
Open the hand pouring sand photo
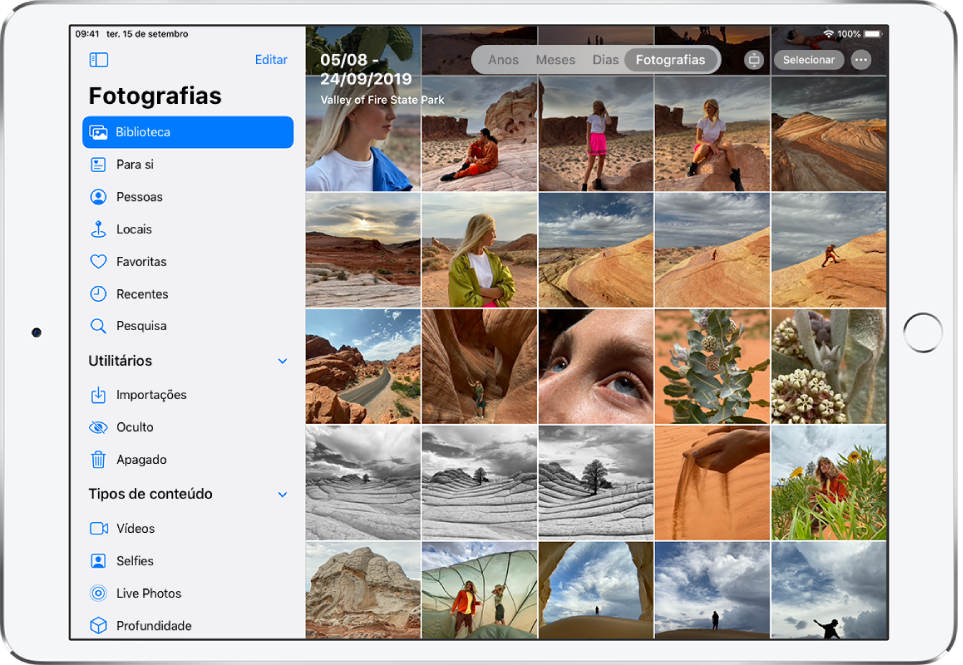[712, 483]
